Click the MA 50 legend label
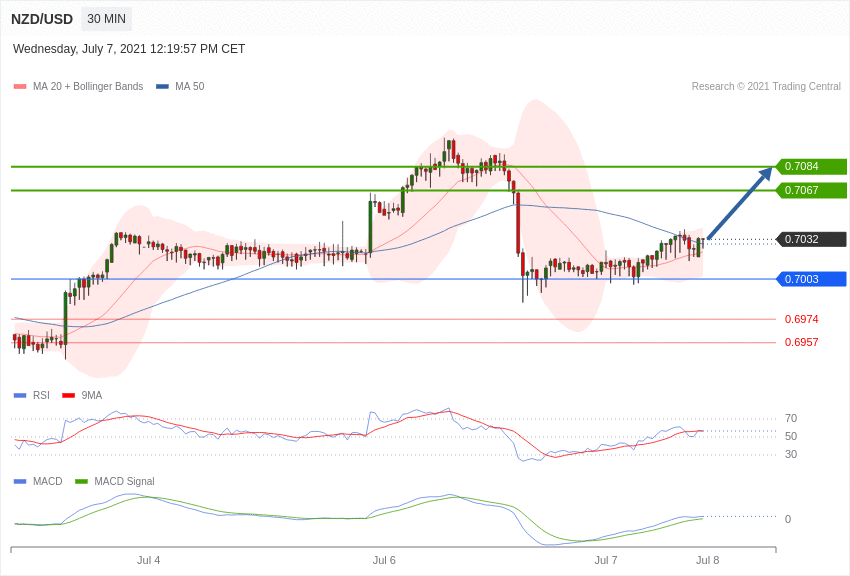This screenshot has height=576, width=850. coord(190,86)
